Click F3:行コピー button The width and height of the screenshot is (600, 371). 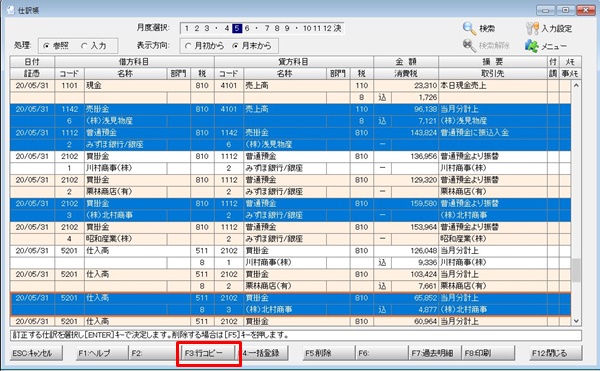point(208,353)
